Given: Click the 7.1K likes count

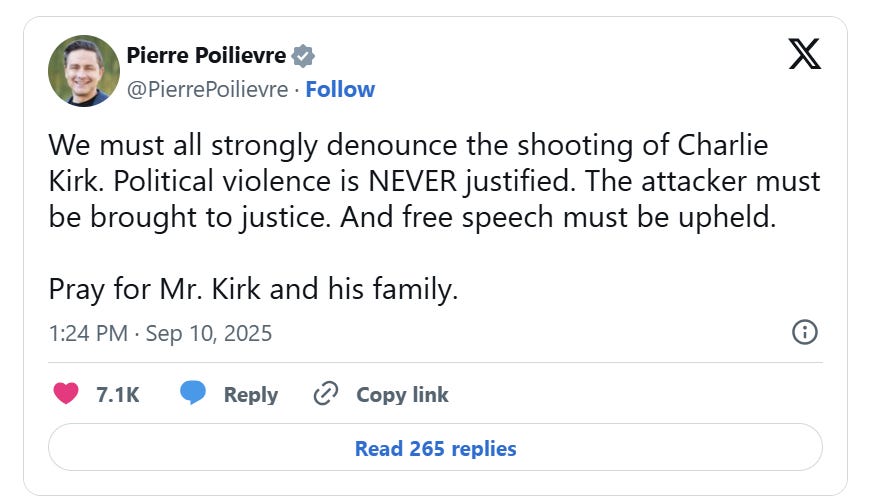Looking at the screenshot, I should 117,395.
